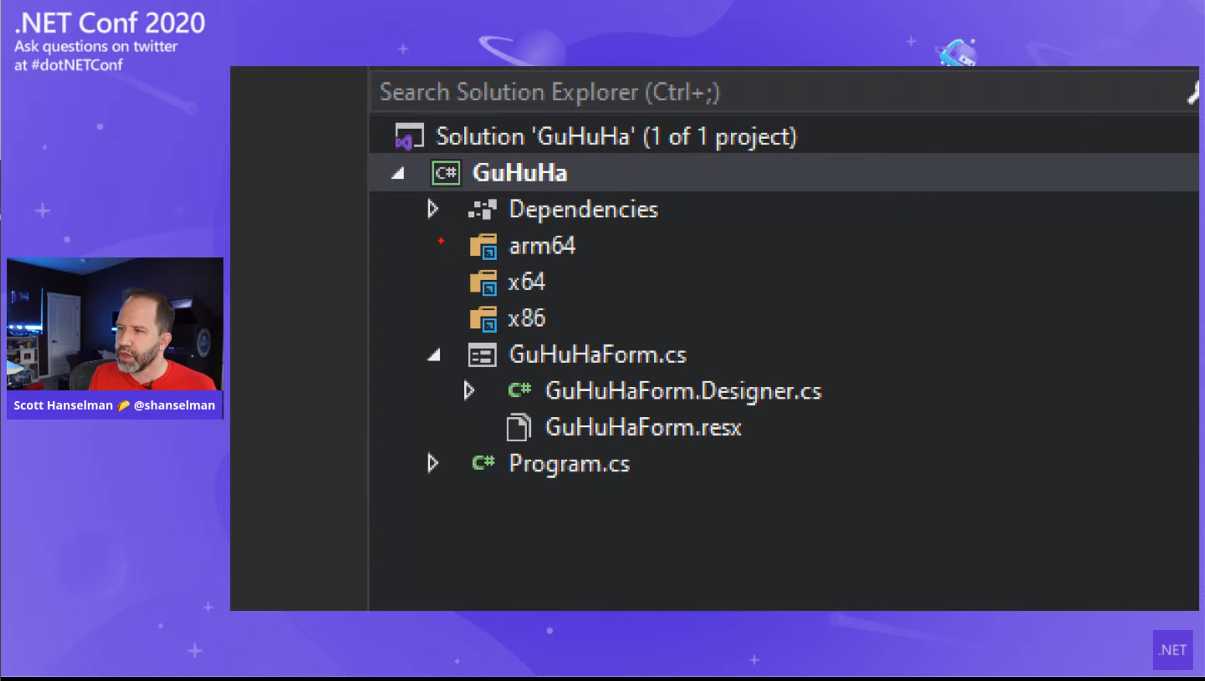The width and height of the screenshot is (1205, 681).
Task: Click the GuHuHaForm.Designer.cs C# file icon
Action: pyautogui.click(x=519, y=391)
